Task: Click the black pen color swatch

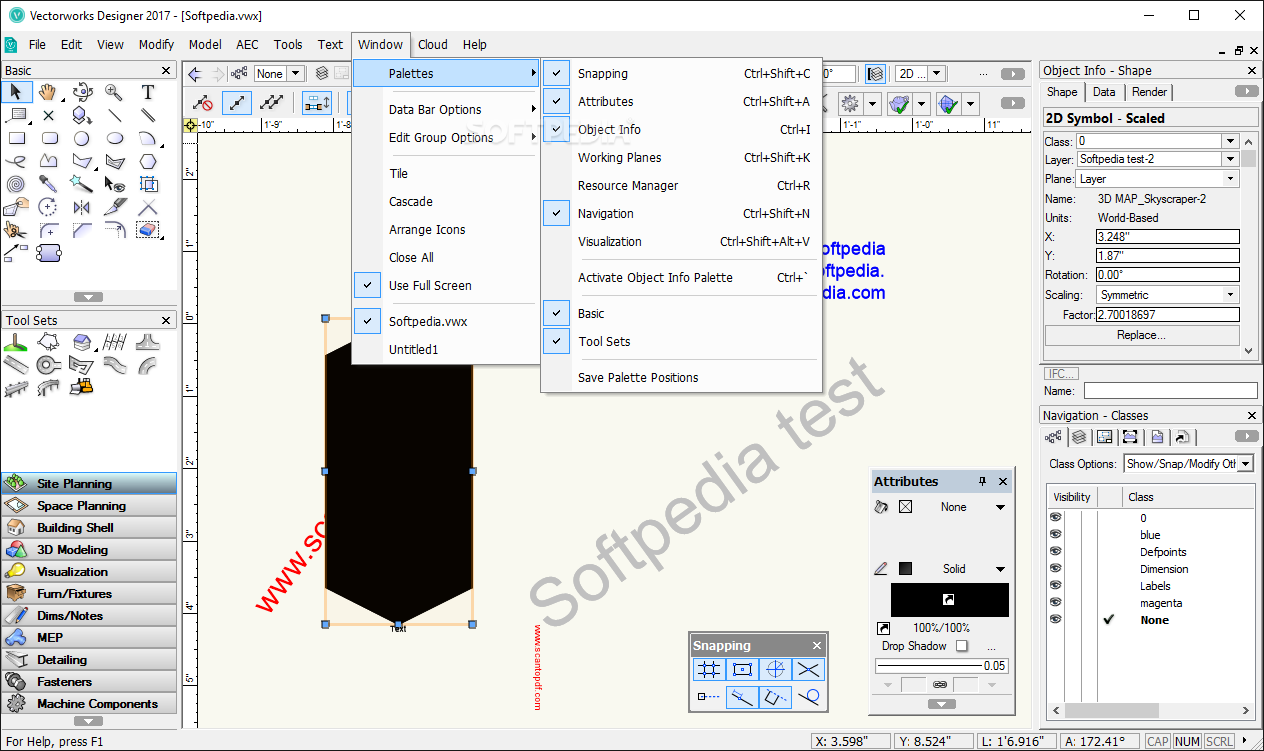Action: coord(950,600)
